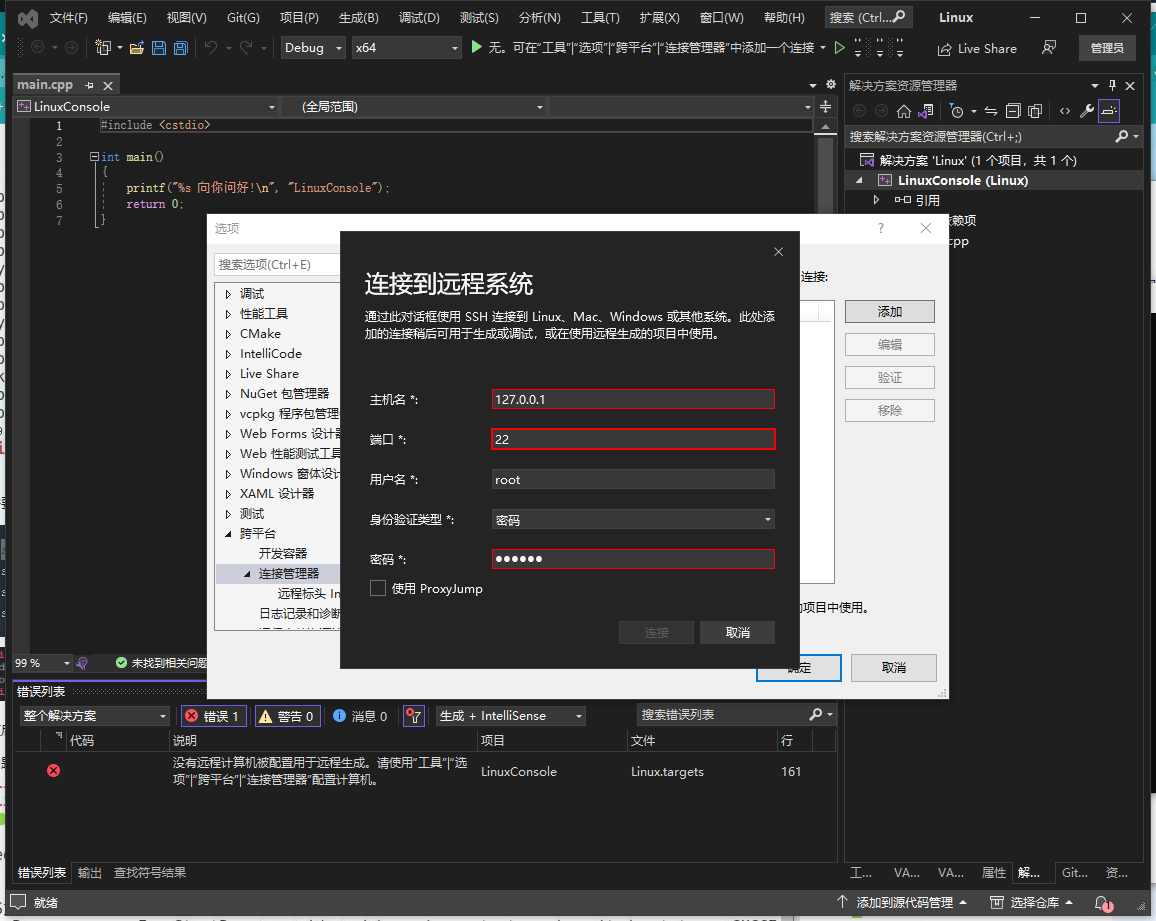Click the Collapse All icon in Solution Explorer

1013,111
